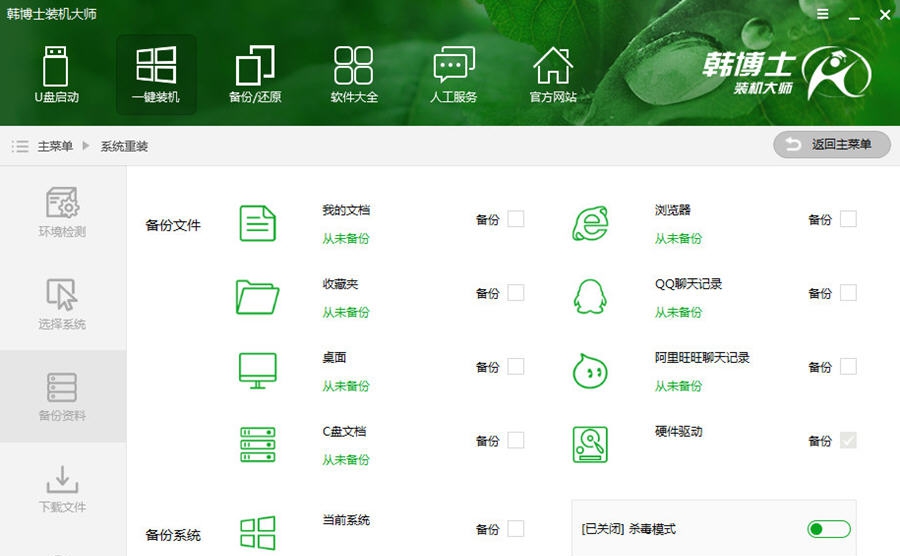900x556 pixels.
Task: Click the 备份系统 section heading
Action: (x=173, y=535)
